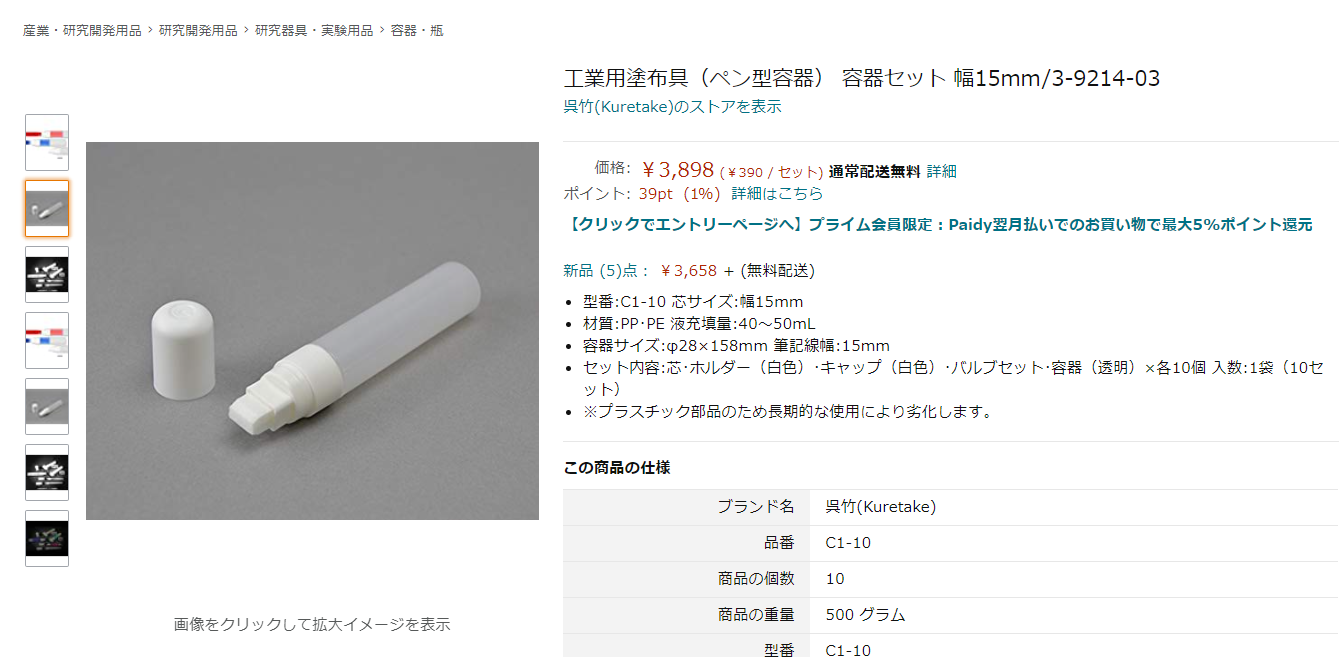Image resolution: width=1341 pixels, height=657 pixels.
Task: Select the first product thumbnail image
Action: tap(47, 143)
